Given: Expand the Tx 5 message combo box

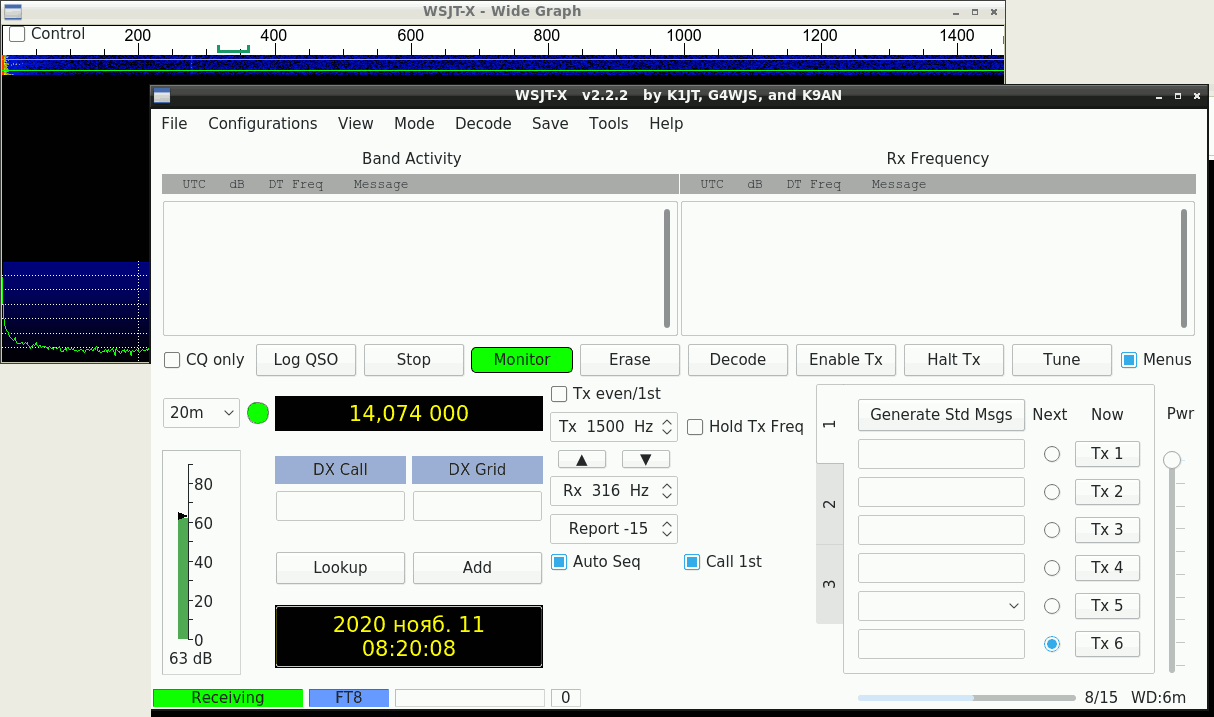Looking at the screenshot, I should coord(942,606).
